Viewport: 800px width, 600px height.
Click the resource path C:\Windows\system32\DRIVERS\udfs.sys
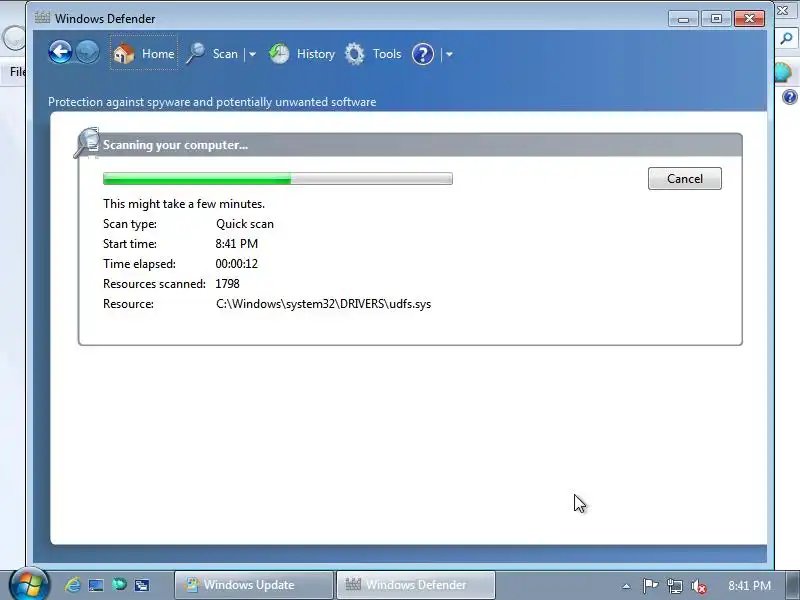click(323, 304)
